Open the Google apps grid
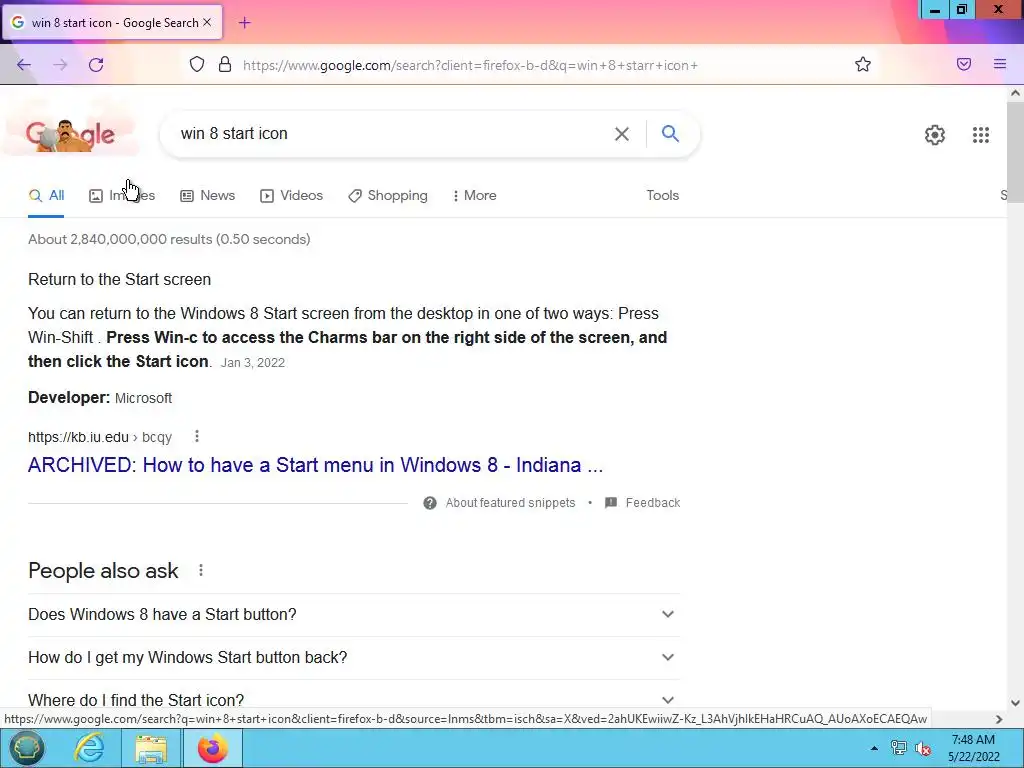Viewport: 1024px width, 768px height. pos(980,135)
